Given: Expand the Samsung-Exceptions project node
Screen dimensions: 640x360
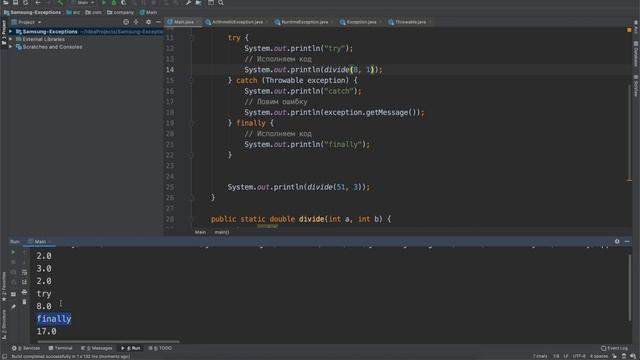Looking at the screenshot, I should pyautogui.click(x=11, y=31).
